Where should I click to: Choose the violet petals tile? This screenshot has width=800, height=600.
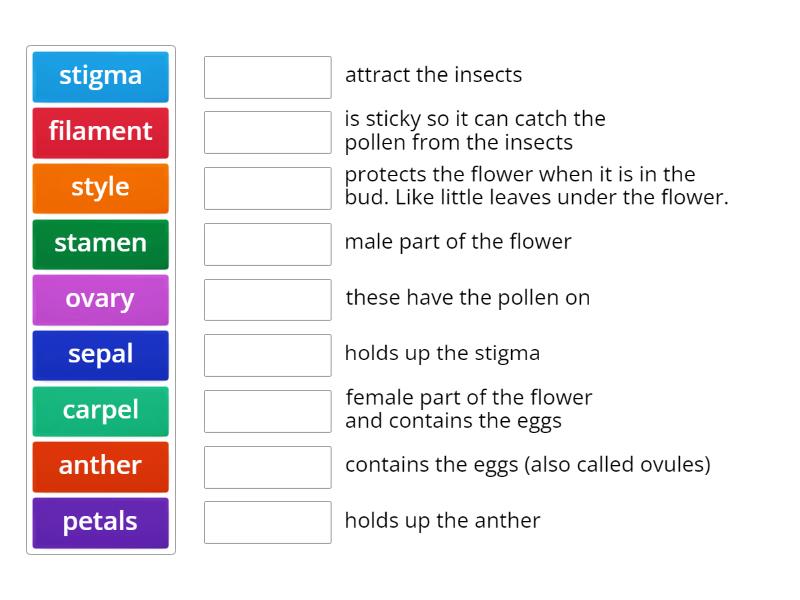(100, 522)
